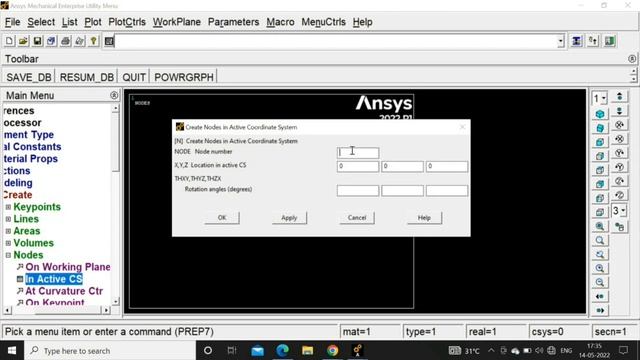640x360 pixels.
Task: Toggle Dynamic Model Mode icon
Action: pos(619,227)
